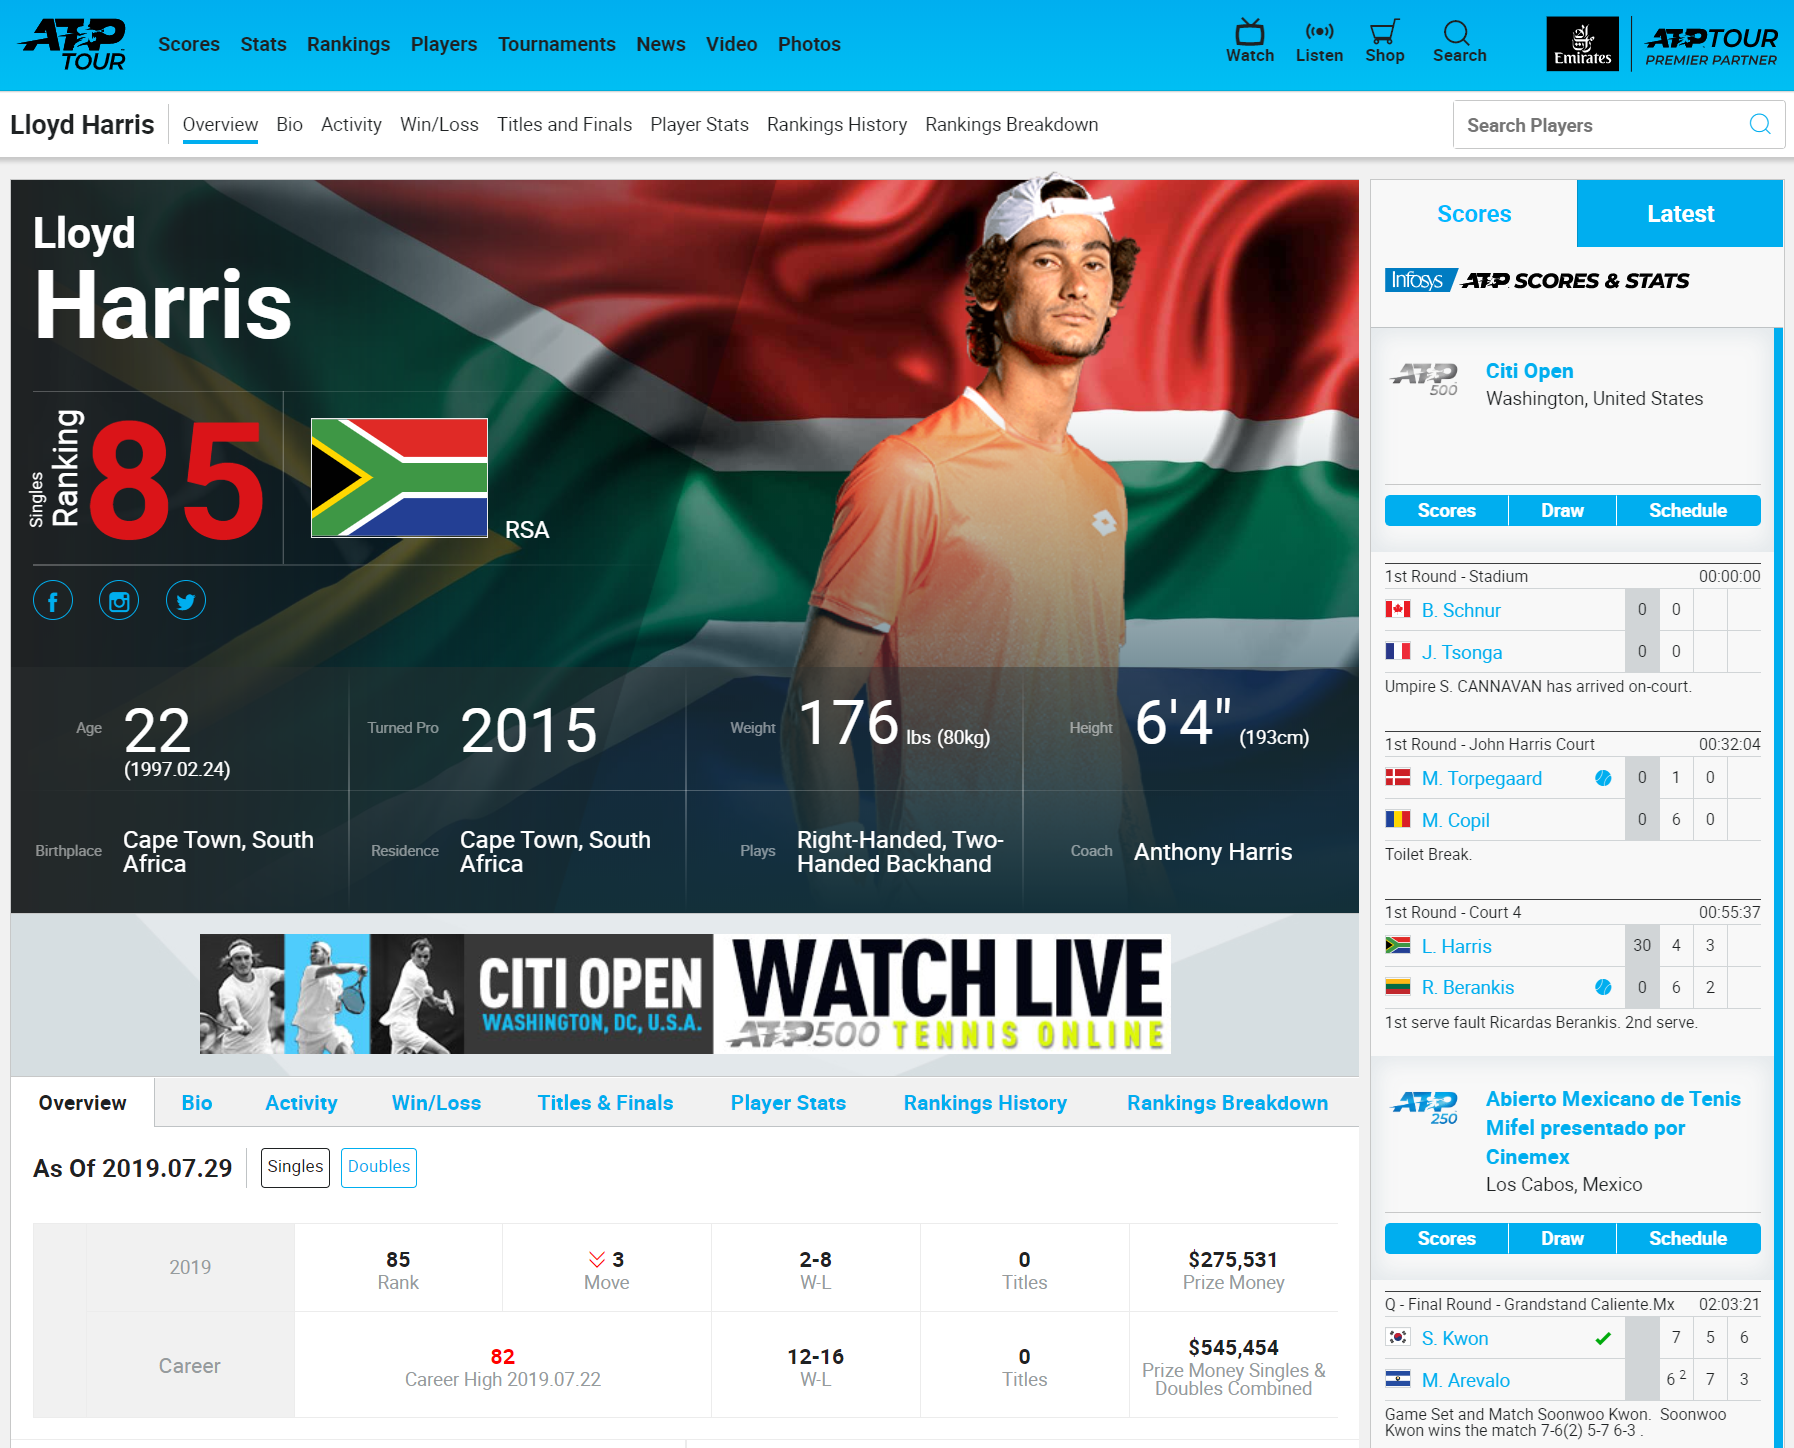Open M. Arevalo's player link
The width and height of the screenshot is (1794, 1448).
pyautogui.click(x=1465, y=1380)
